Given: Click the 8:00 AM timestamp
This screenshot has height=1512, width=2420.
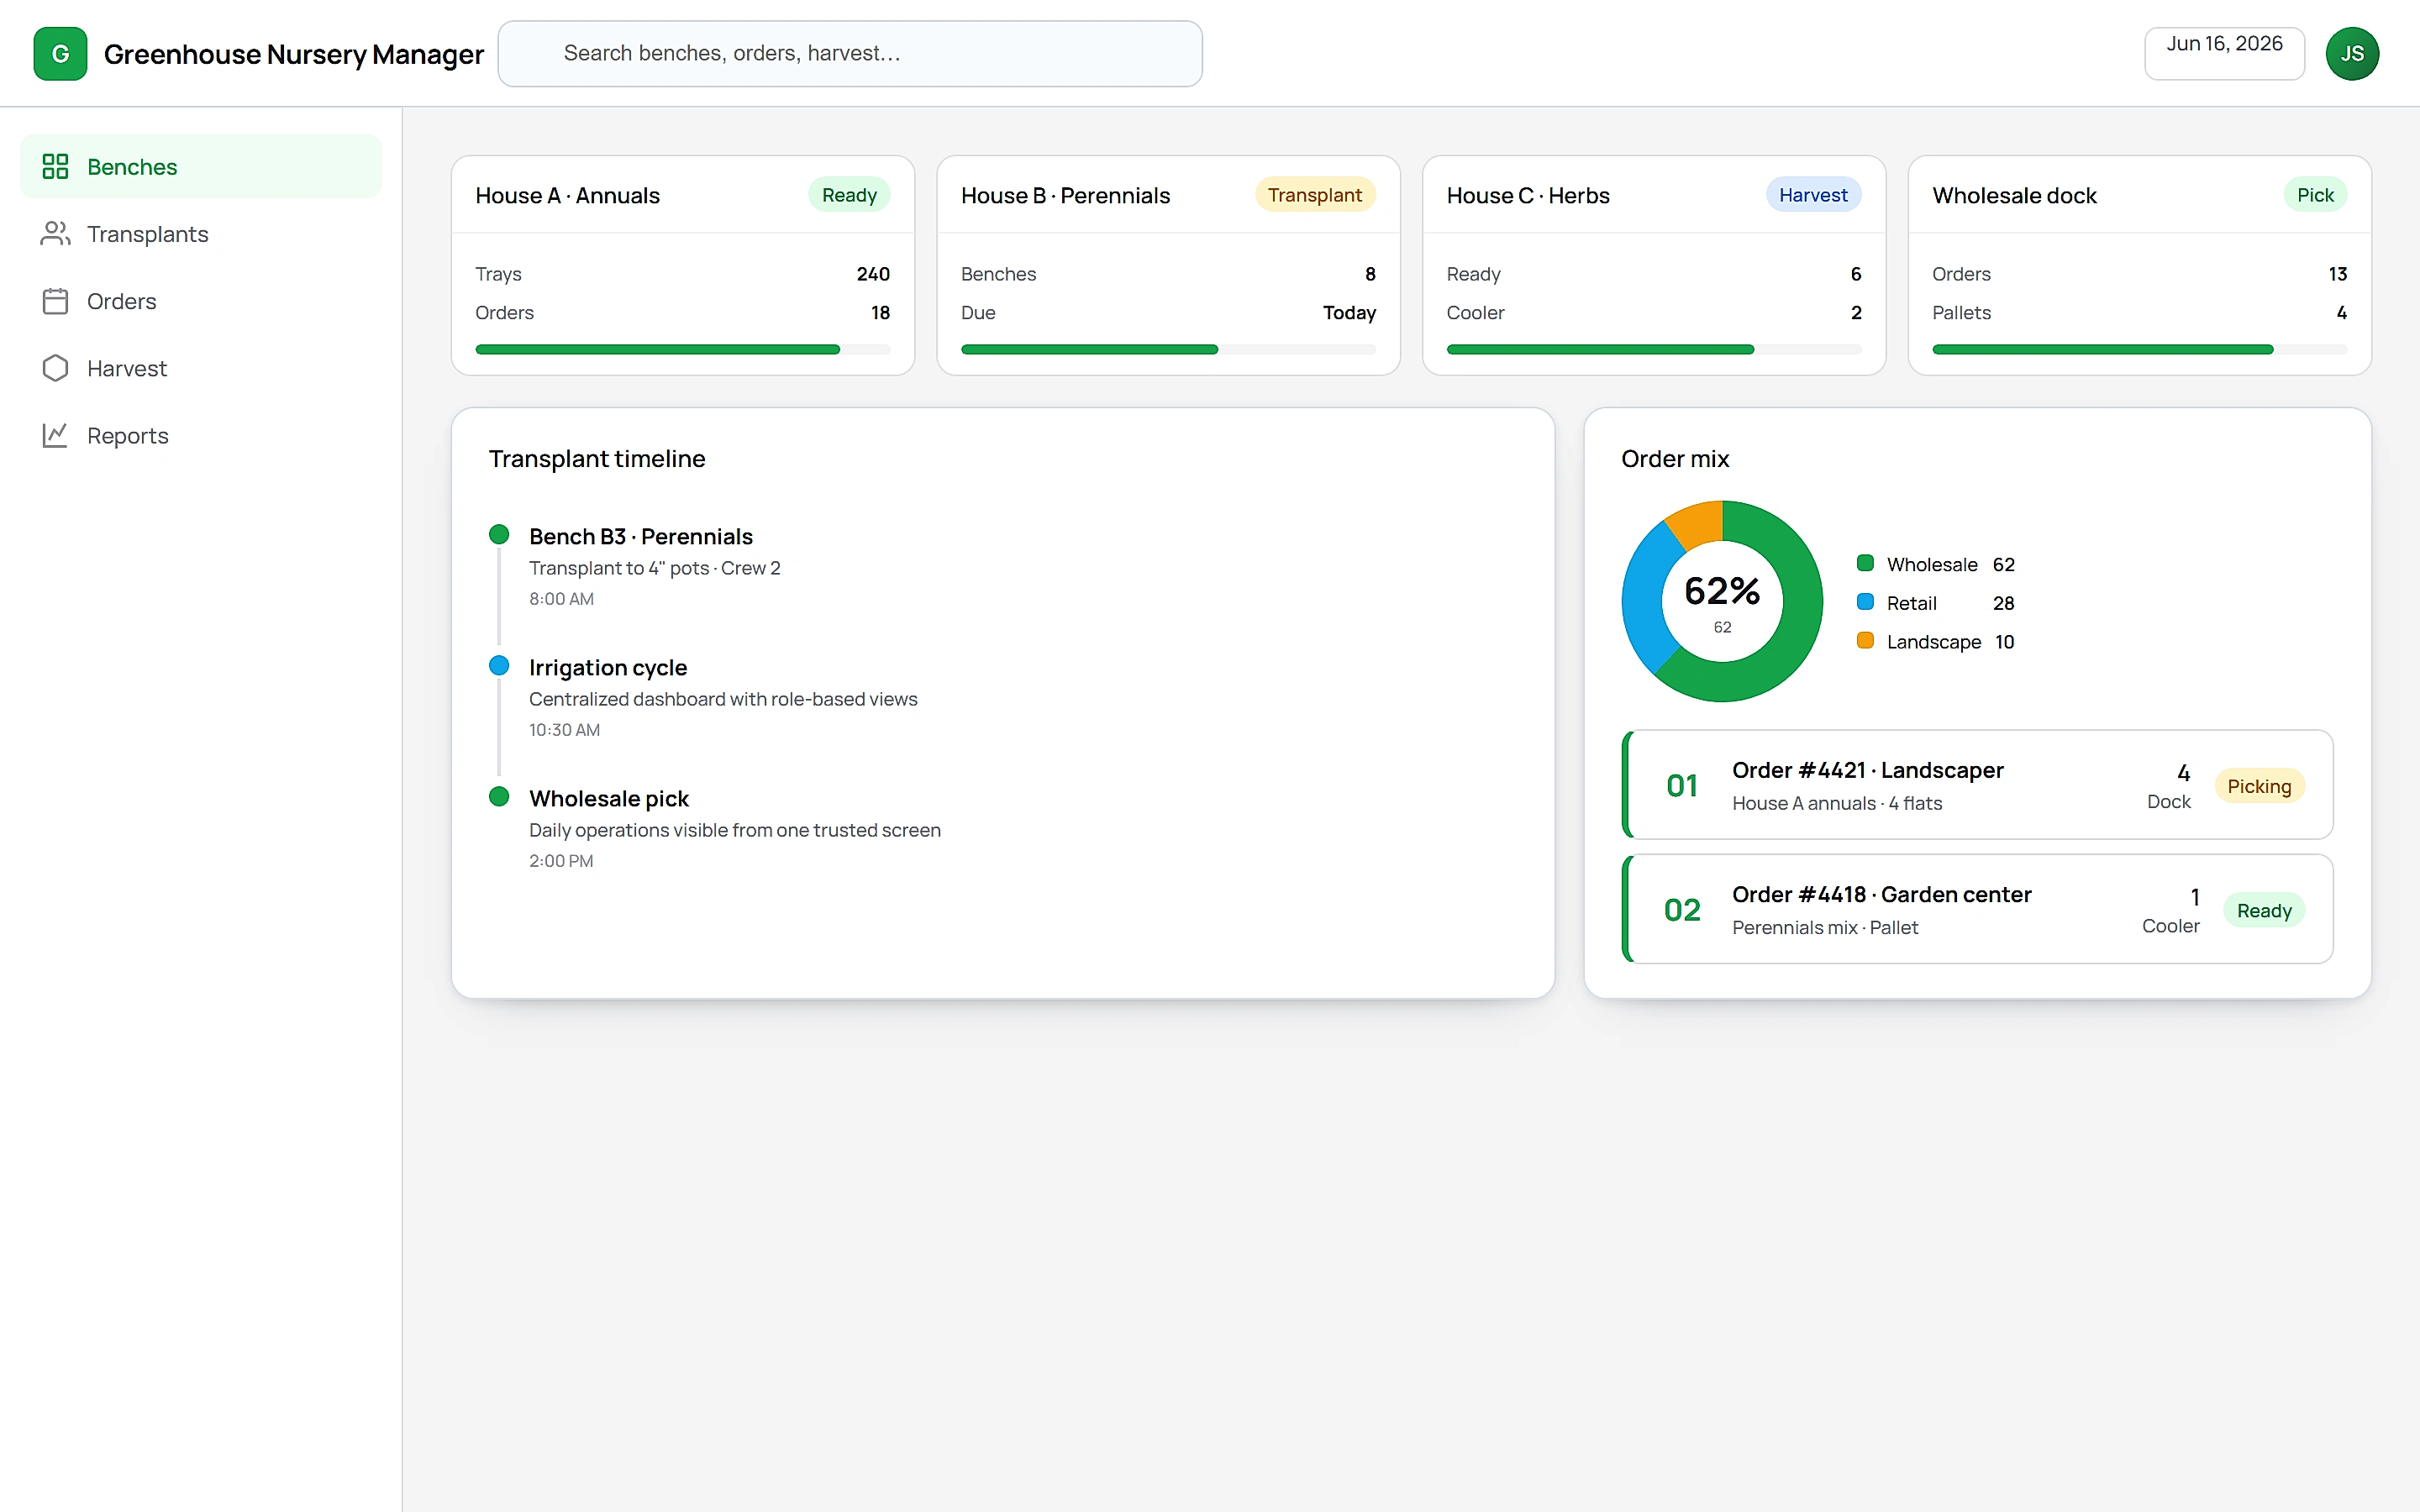Looking at the screenshot, I should tap(561, 599).
